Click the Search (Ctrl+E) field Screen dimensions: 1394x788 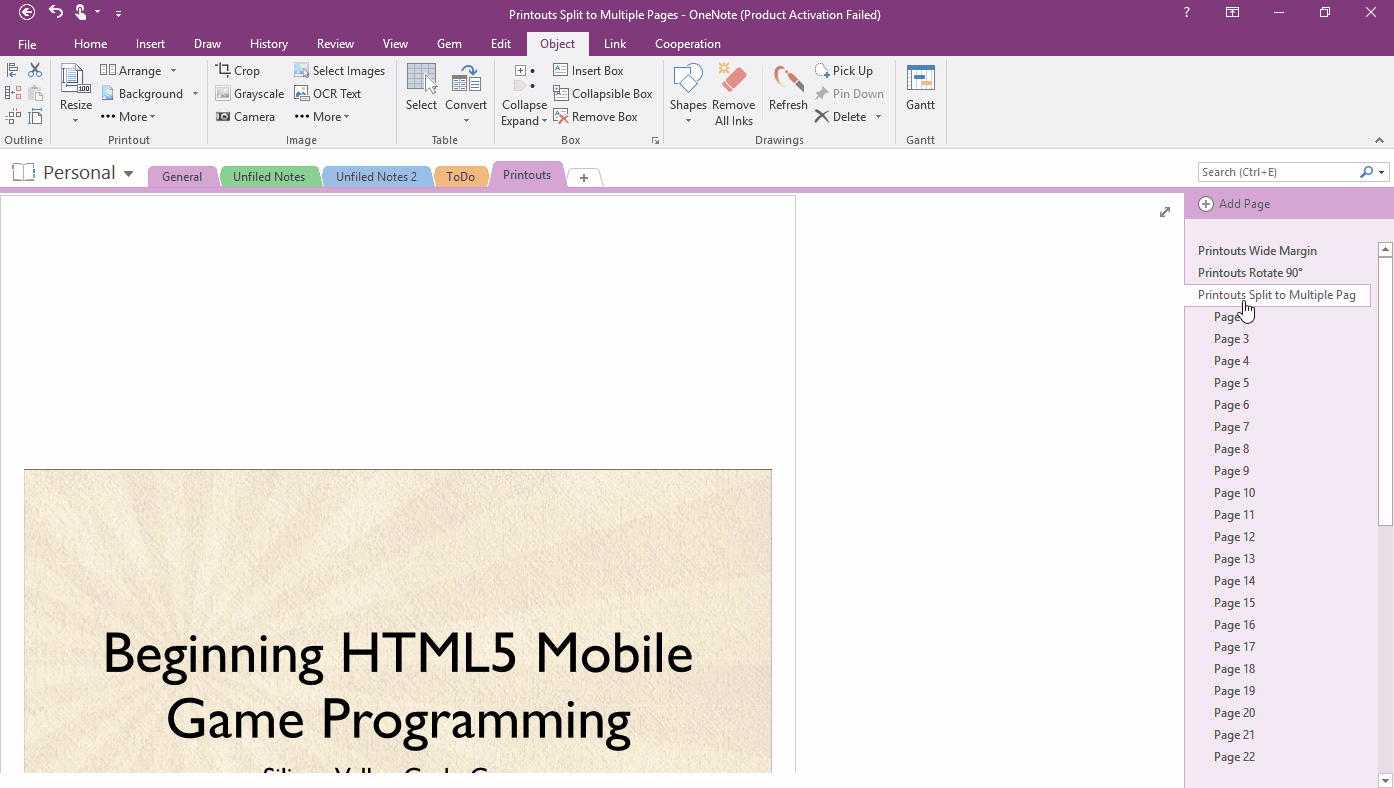pyautogui.click(x=1279, y=172)
